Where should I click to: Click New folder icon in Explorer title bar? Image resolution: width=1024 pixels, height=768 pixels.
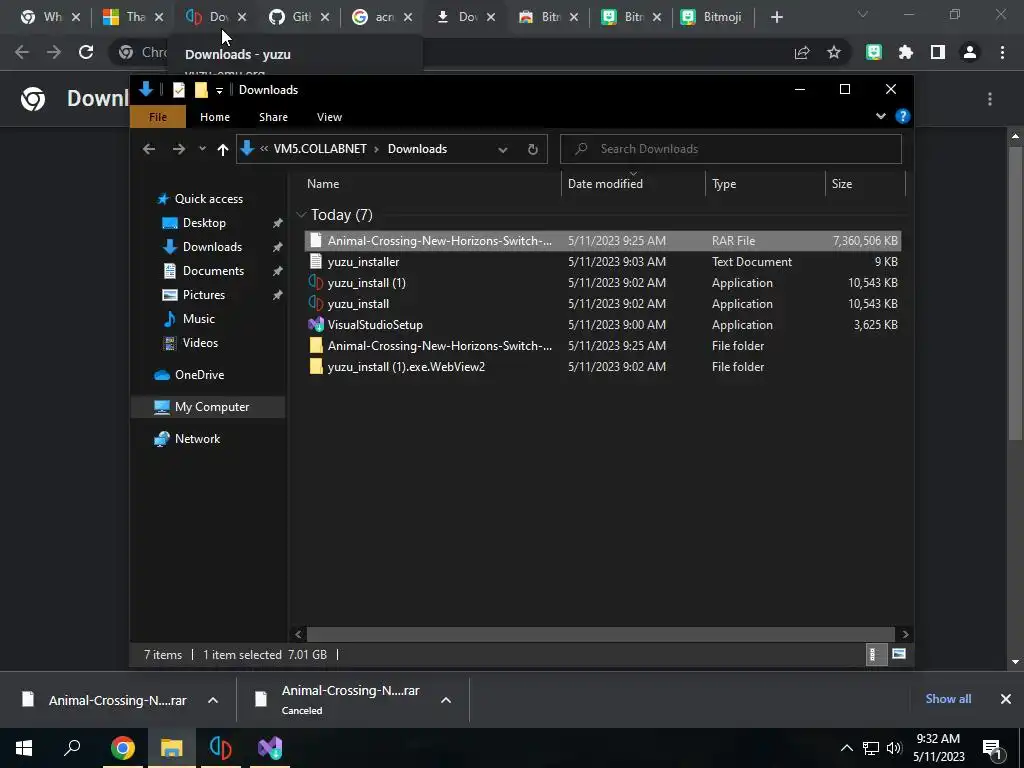point(201,90)
